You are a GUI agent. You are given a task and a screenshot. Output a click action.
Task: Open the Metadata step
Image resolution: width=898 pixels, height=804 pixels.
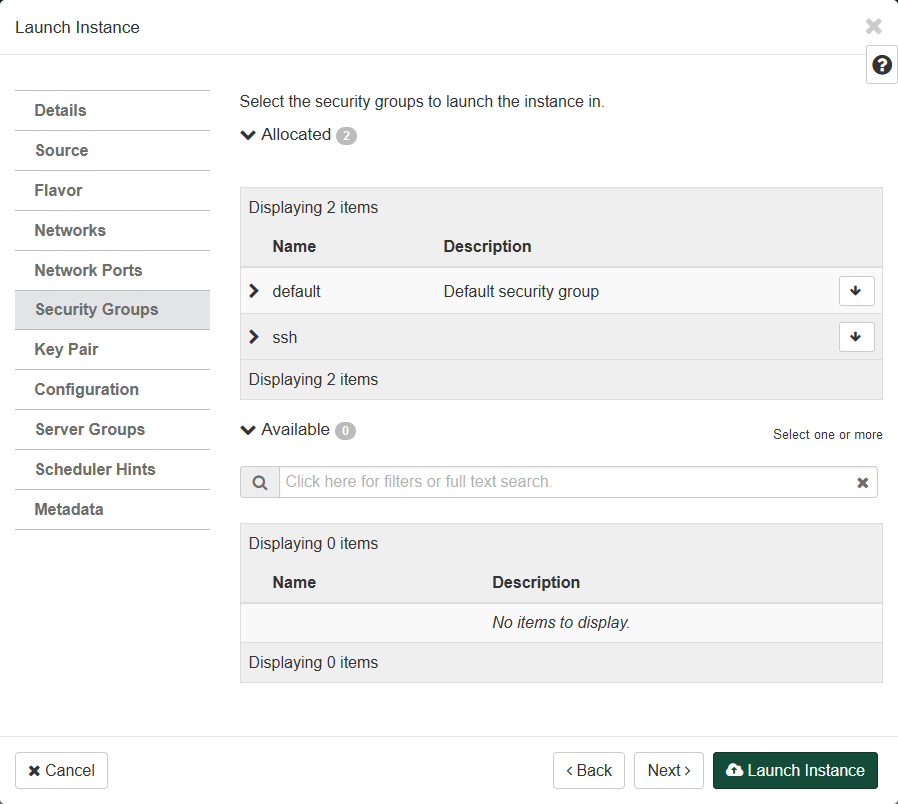coord(69,509)
